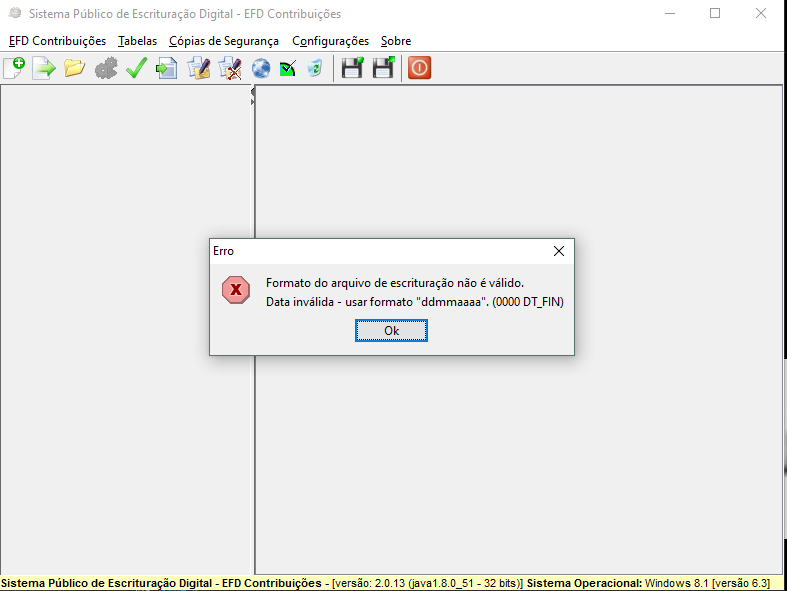Click the app icon in title bar
This screenshot has height=591, width=787.
click(15, 13)
